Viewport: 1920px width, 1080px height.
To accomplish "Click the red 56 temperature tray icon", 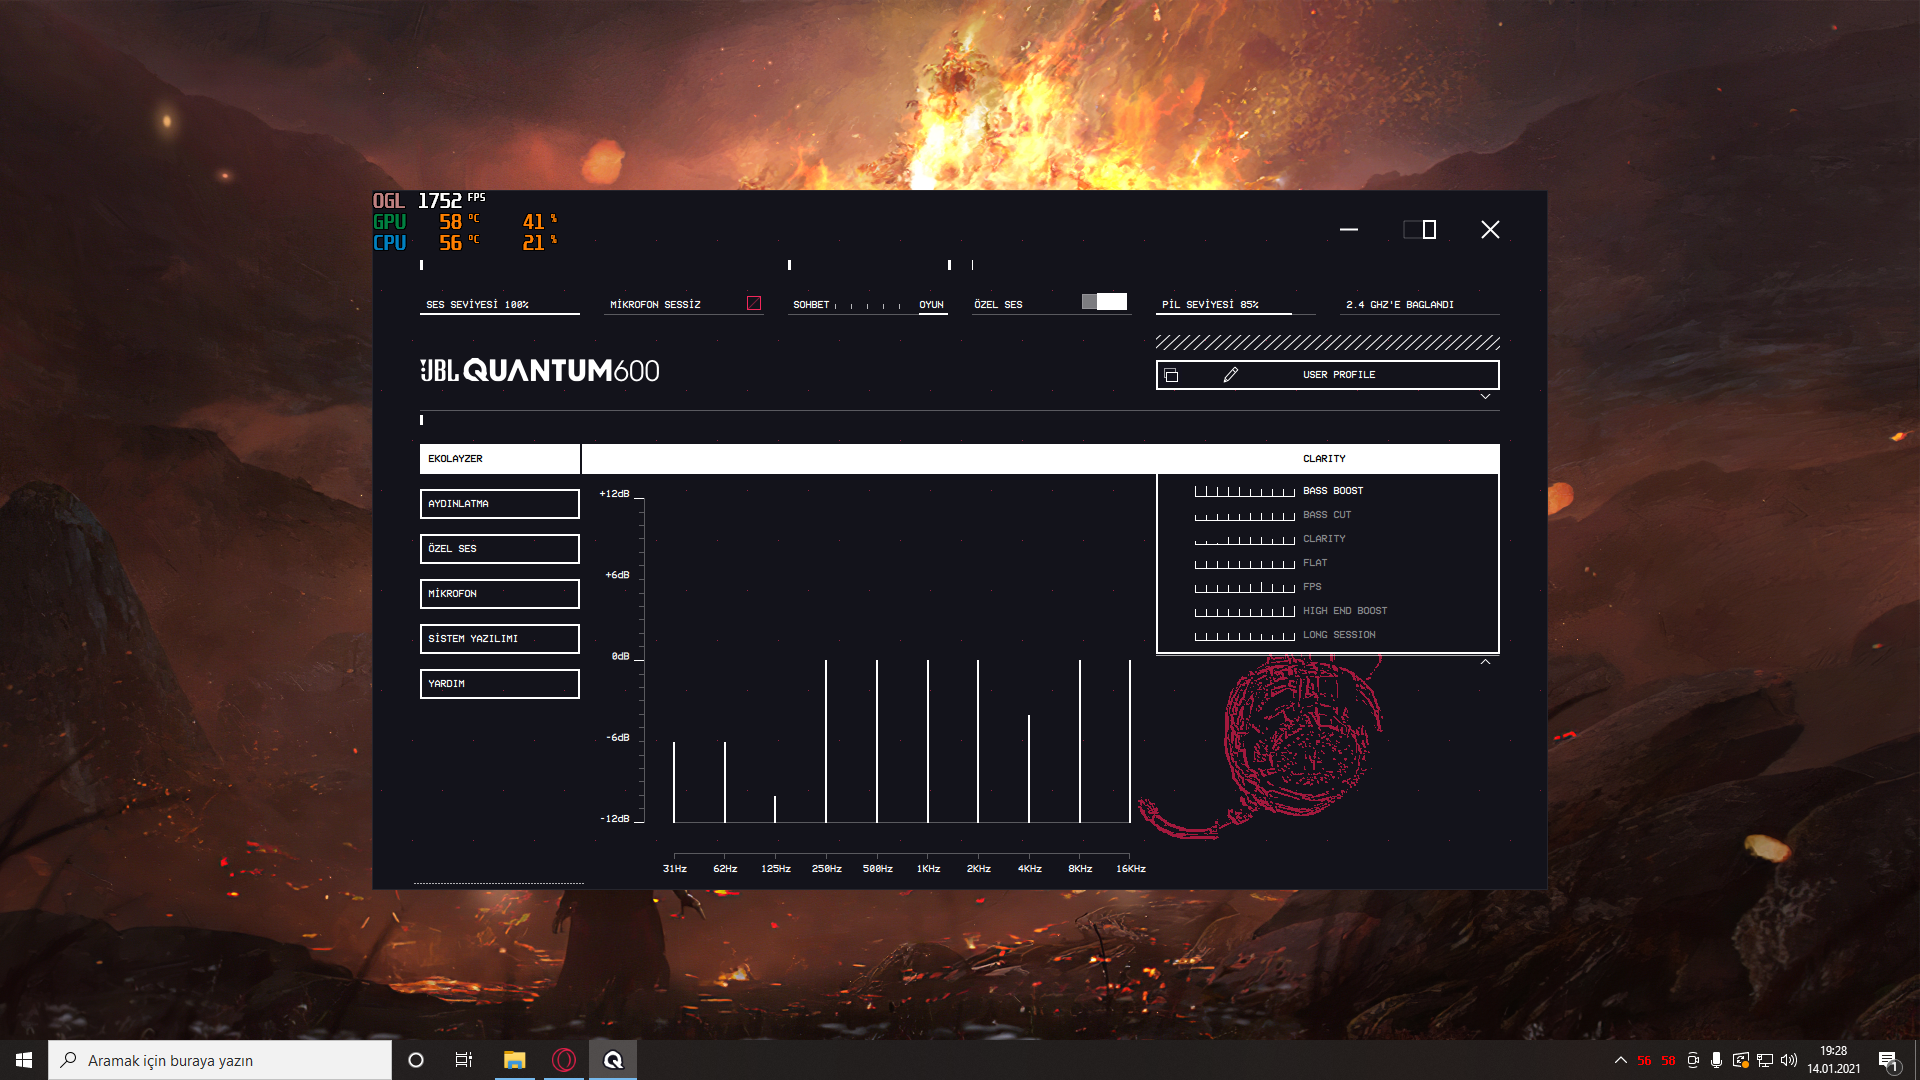I will point(1644,1061).
